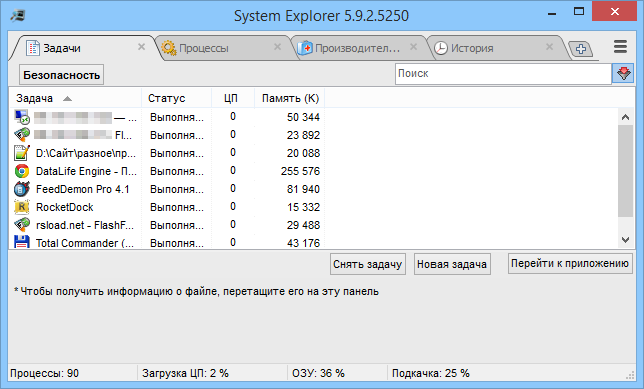Click the Задача sort arrow indicator

pos(67,99)
